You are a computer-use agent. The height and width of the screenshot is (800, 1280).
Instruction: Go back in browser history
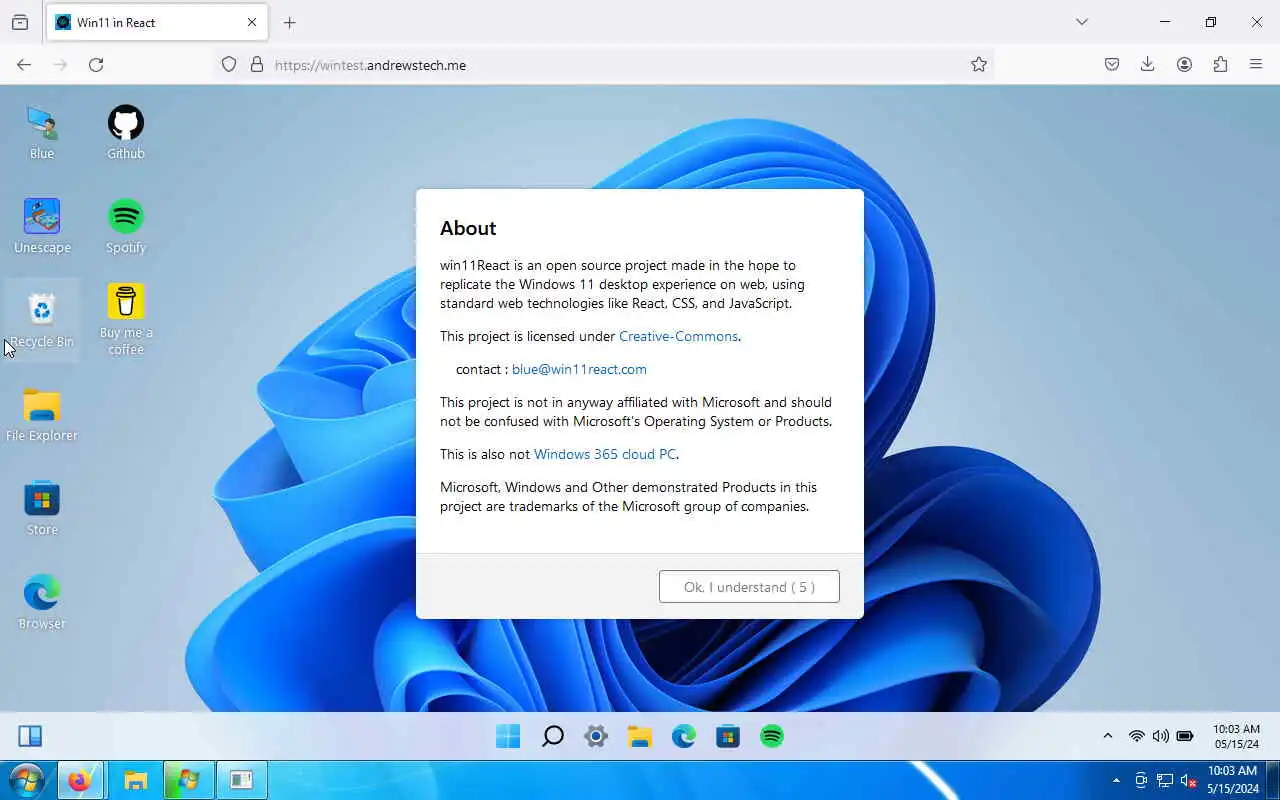(x=24, y=64)
